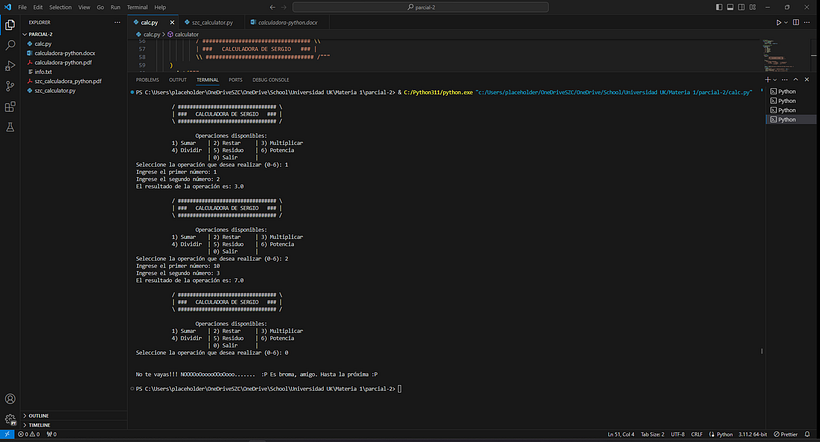Close the calc.py editor tab

[x=172, y=22]
